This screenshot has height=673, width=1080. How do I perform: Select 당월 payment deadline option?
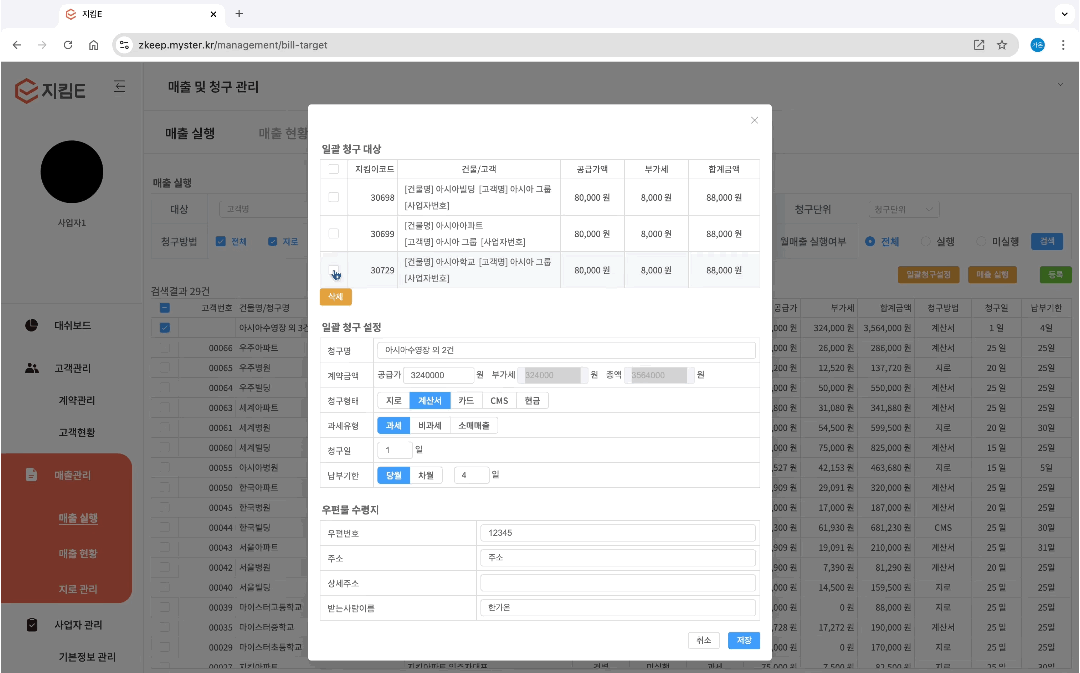(x=393, y=475)
